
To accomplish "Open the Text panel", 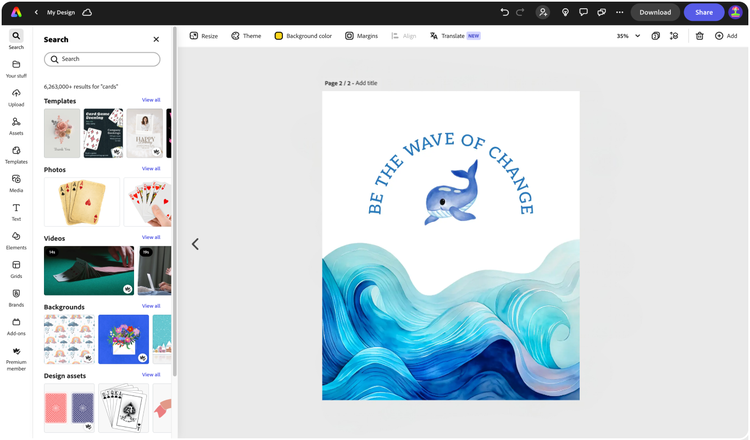I will tap(16, 212).
